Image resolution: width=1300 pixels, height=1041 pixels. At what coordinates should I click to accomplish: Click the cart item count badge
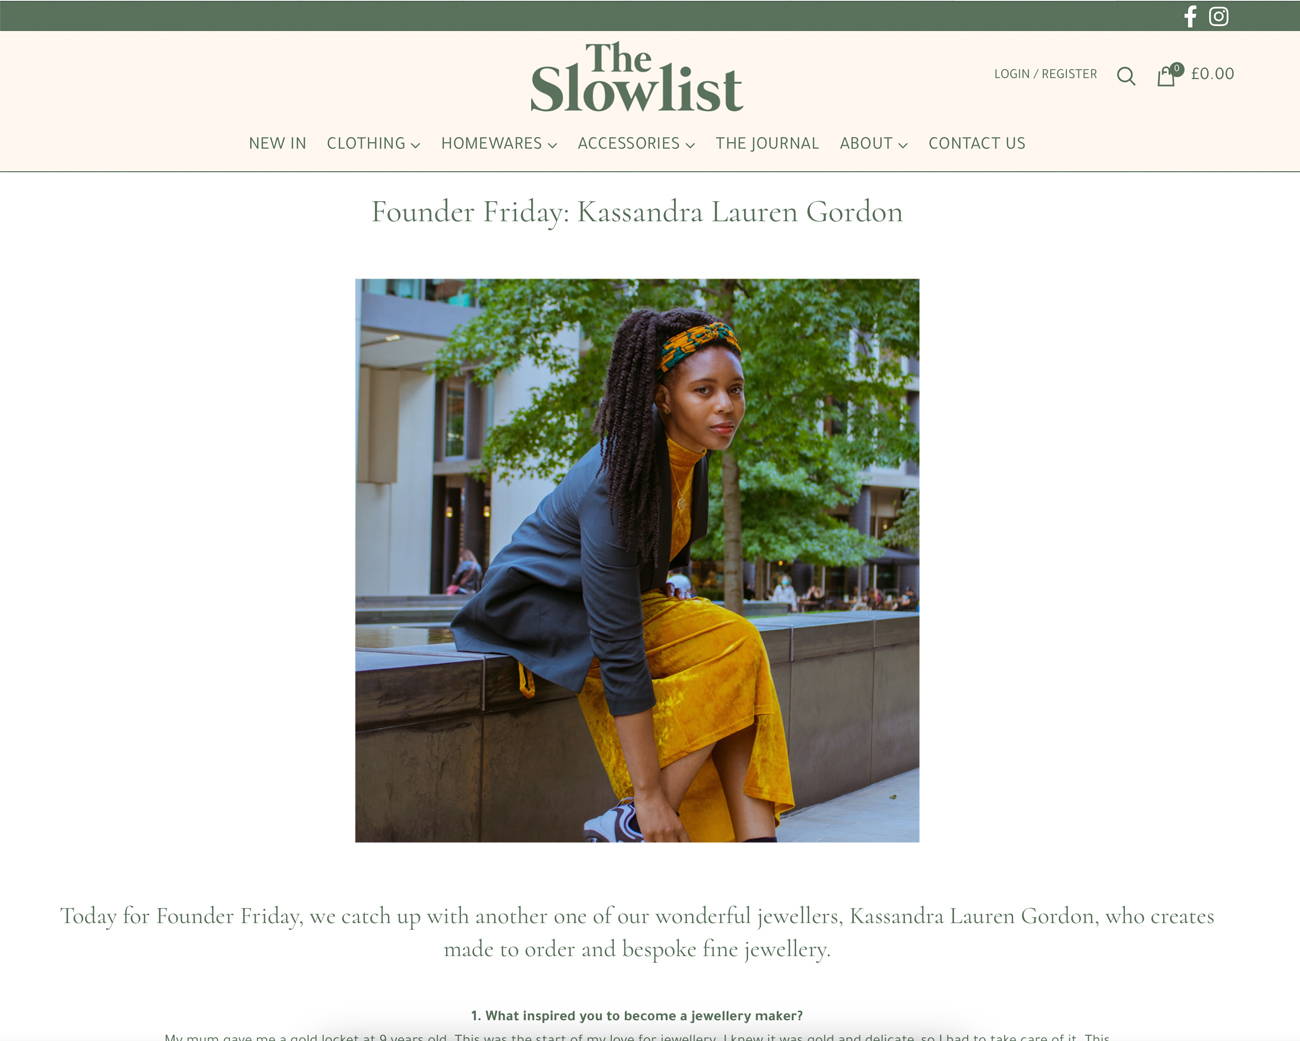[1177, 69]
